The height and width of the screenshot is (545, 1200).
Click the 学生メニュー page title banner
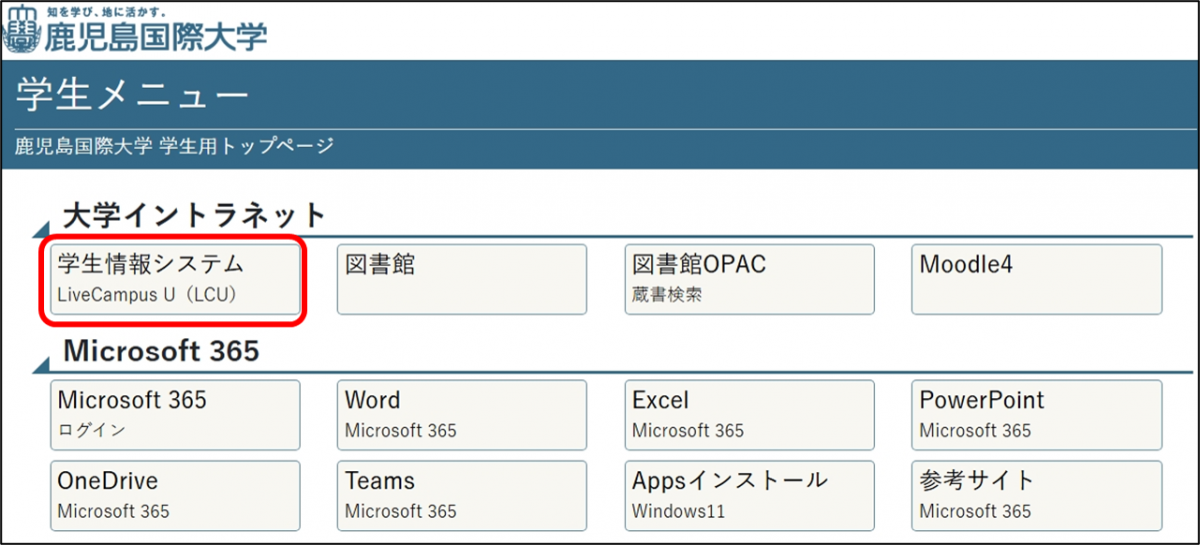click(132, 95)
